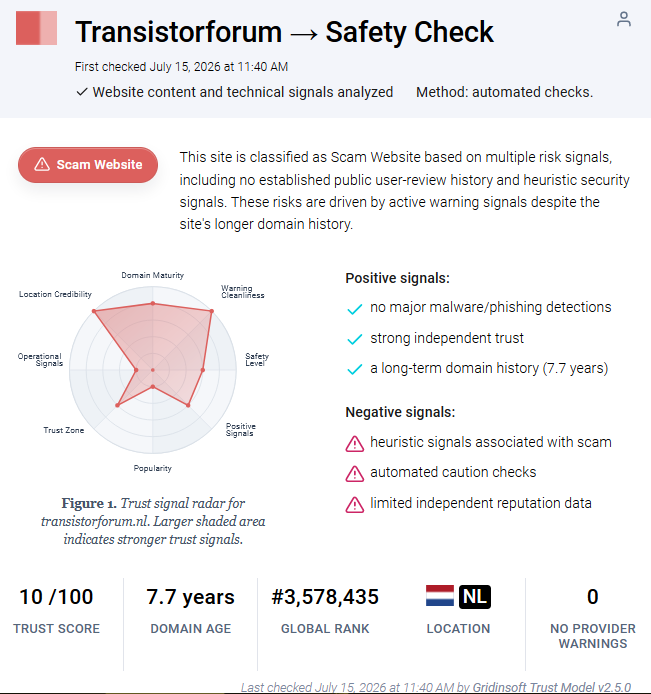651x694 pixels.
Task: Click the Scam Website warning badge
Action: (x=88, y=165)
